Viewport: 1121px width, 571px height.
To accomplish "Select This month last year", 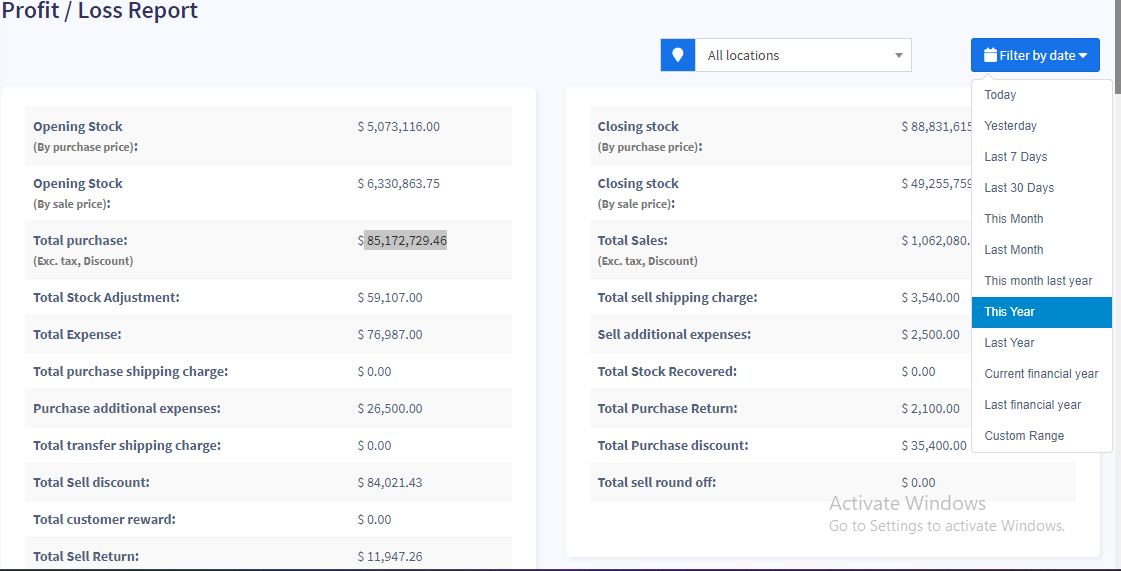I will (x=1042, y=281).
